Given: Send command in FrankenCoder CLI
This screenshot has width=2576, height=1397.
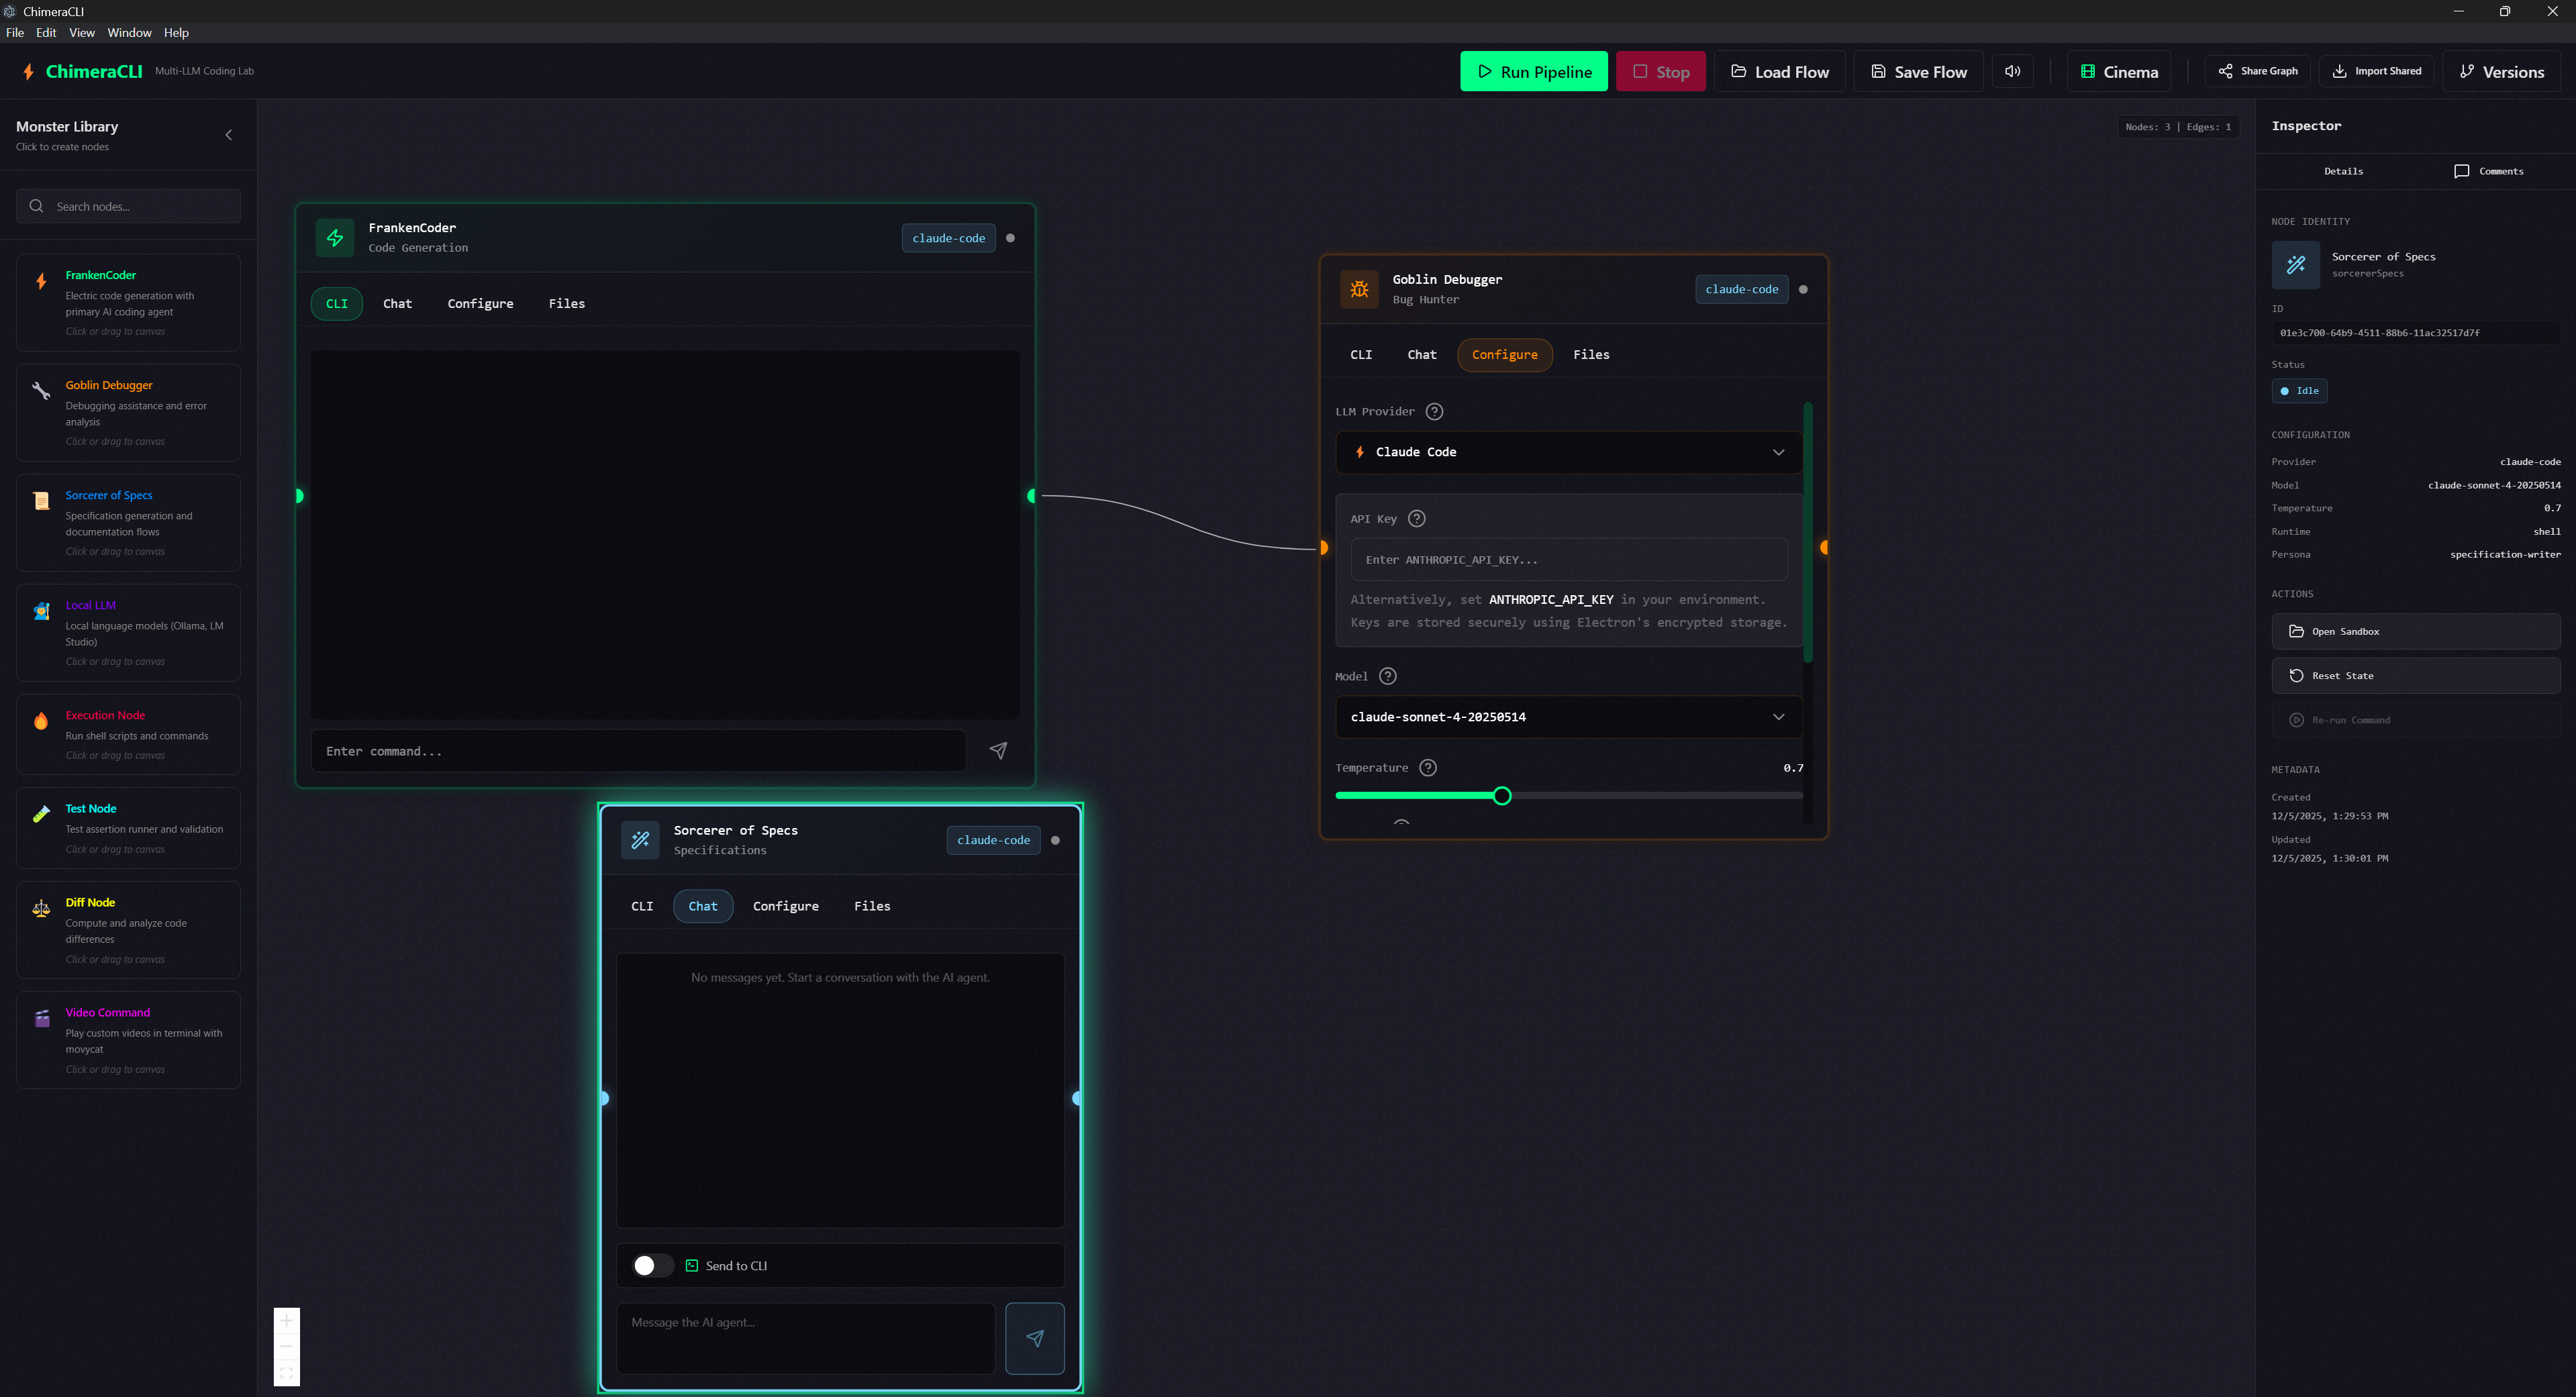Looking at the screenshot, I should click(998, 751).
